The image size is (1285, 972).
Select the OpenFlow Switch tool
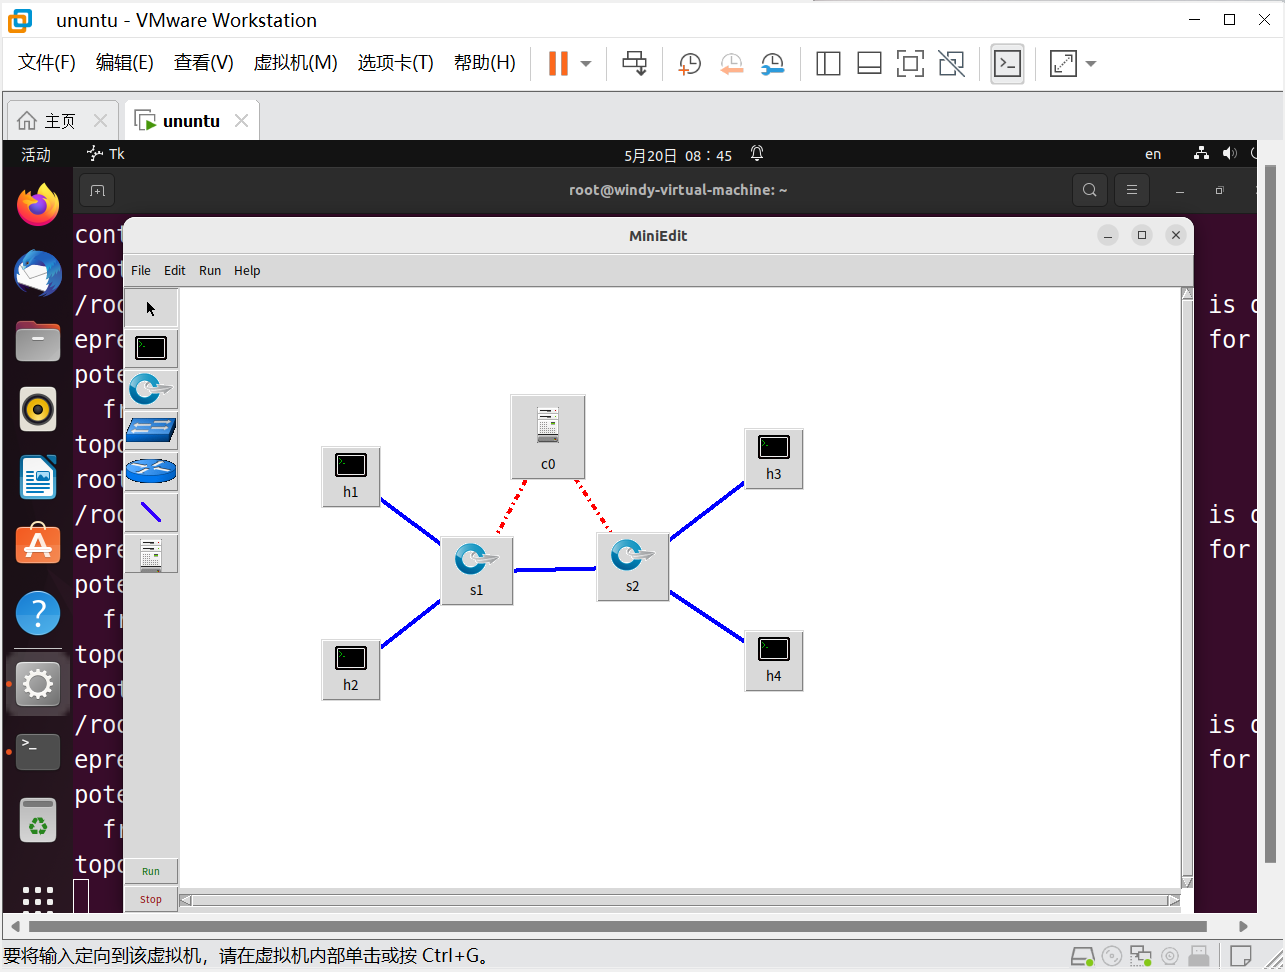click(x=150, y=389)
